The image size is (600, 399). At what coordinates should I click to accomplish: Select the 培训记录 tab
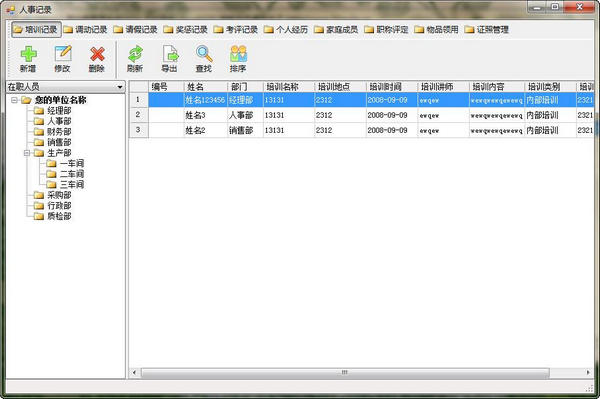36,29
